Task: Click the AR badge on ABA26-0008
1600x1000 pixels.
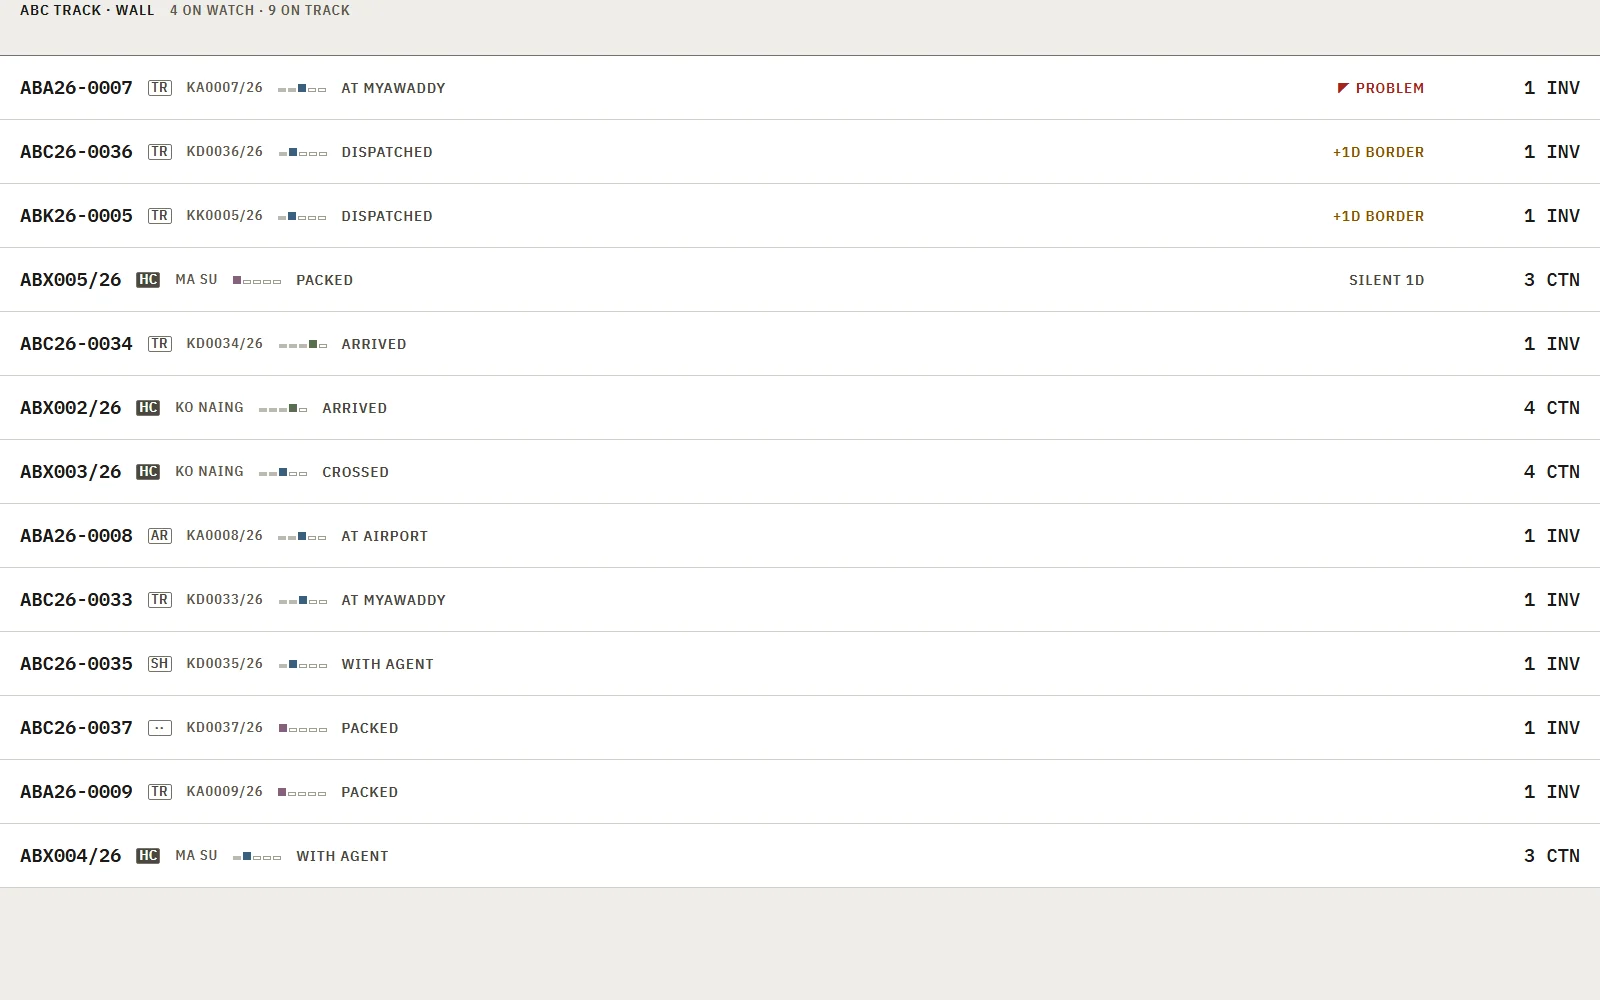Action: pos(159,536)
